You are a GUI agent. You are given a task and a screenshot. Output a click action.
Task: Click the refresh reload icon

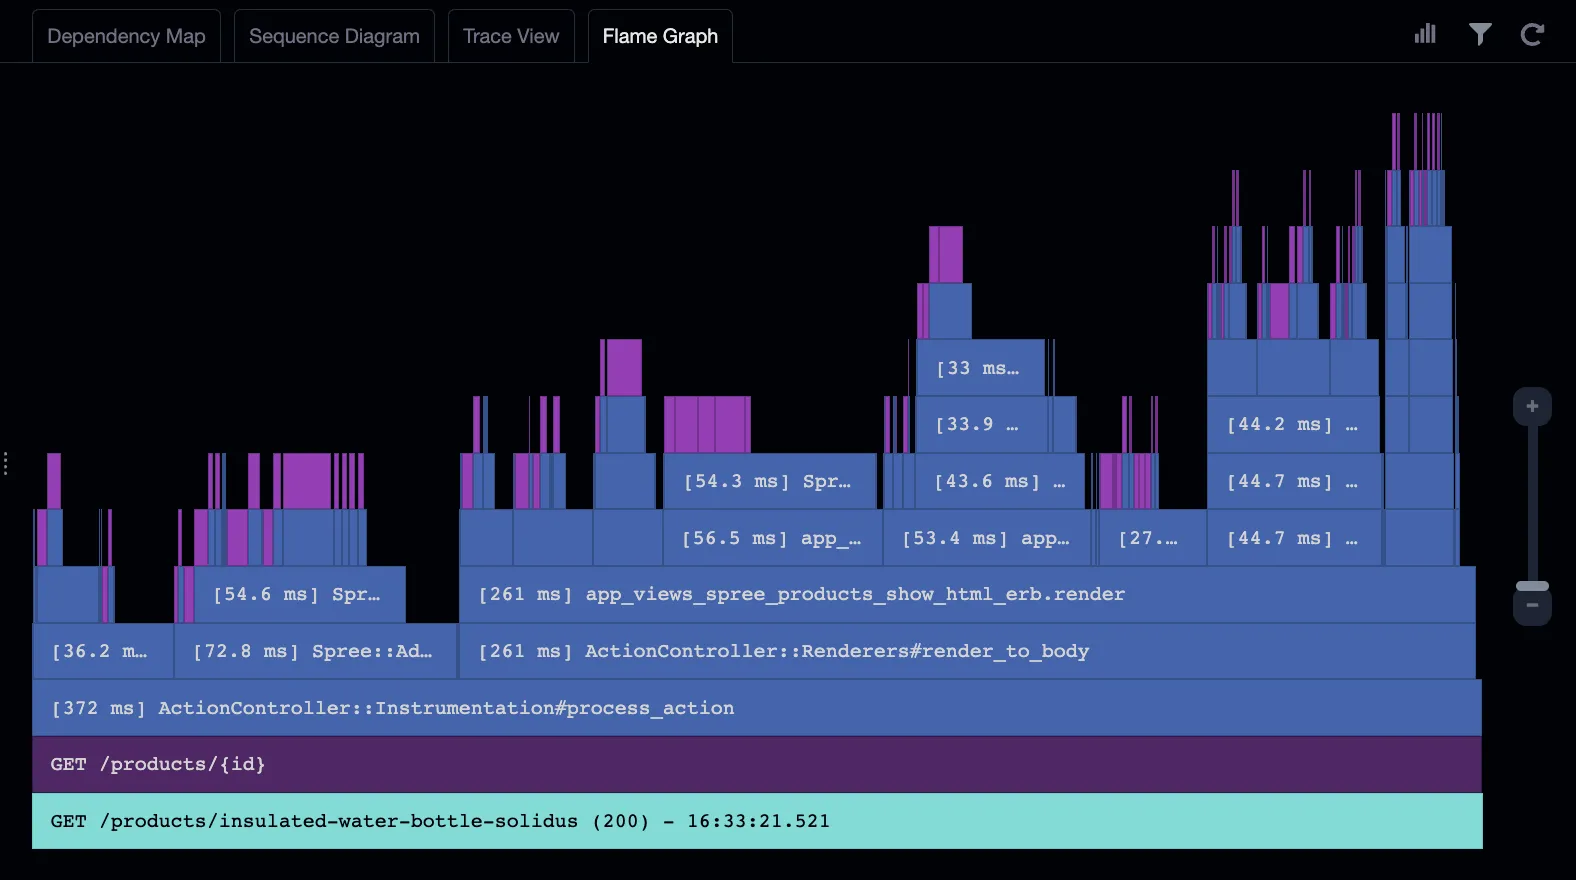click(1532, 35)
